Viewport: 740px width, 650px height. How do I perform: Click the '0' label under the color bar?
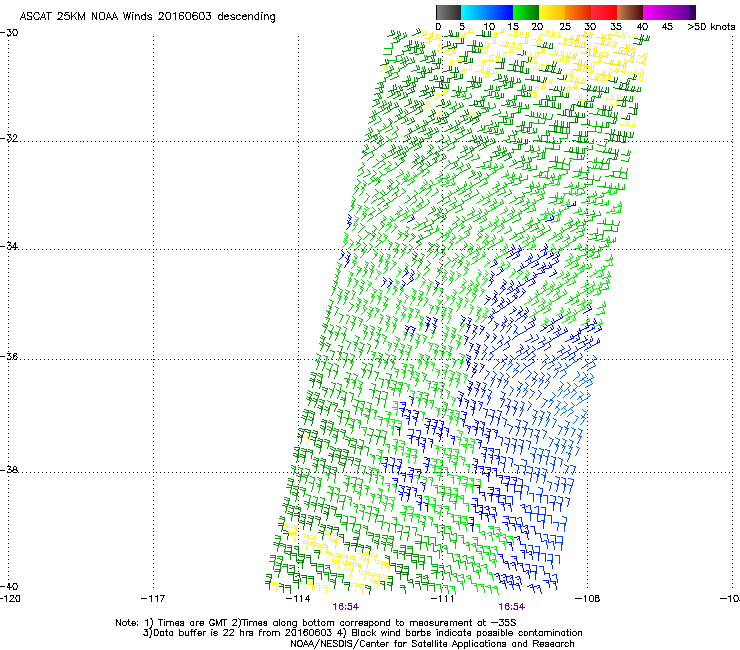(438, 27)
